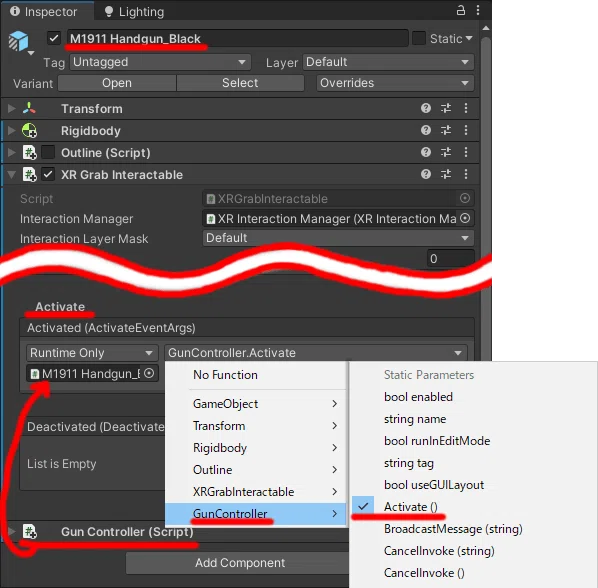Click Interaction Manager object picker circle
This screenshot has height=588, width=598.
465,218
